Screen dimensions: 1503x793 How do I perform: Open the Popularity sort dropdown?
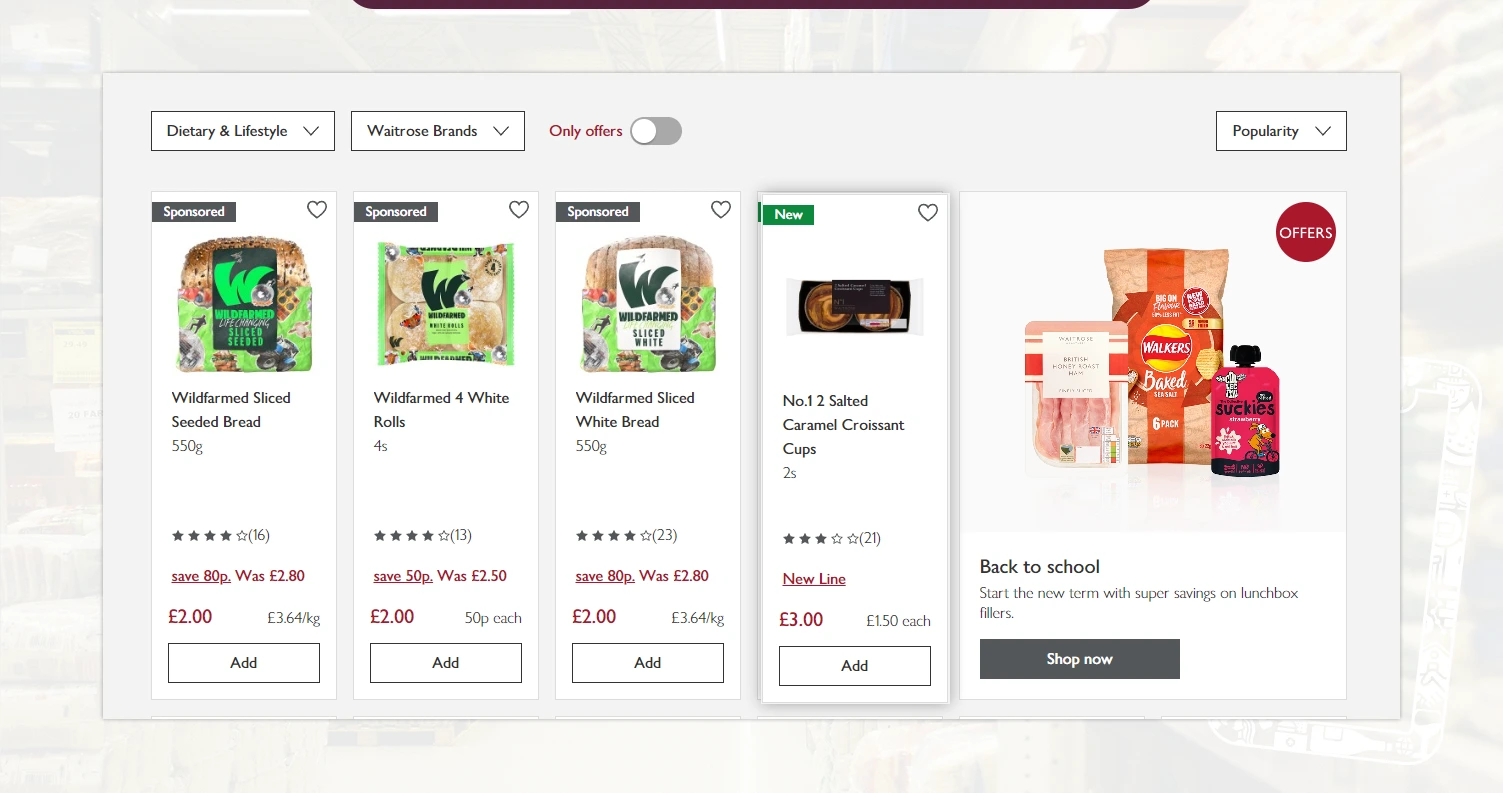coord(1281,131)
